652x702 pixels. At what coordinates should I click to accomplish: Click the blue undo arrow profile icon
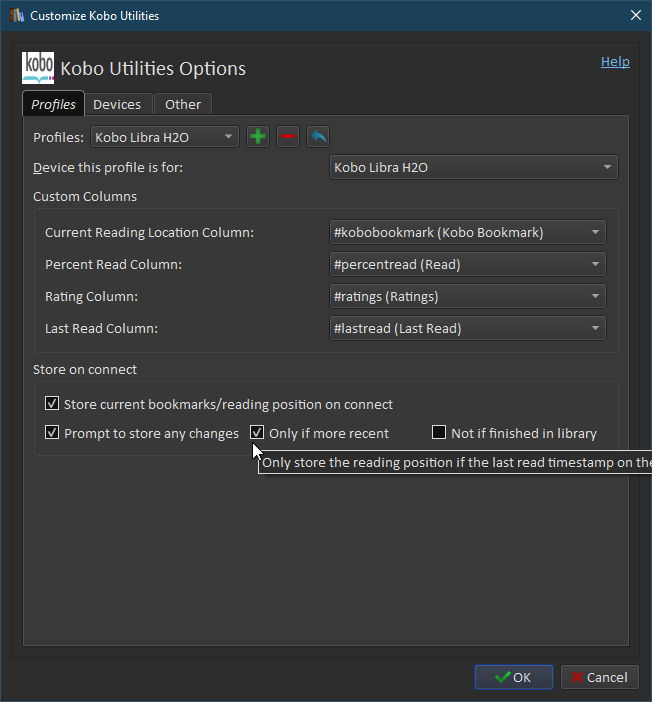(318, 137)
